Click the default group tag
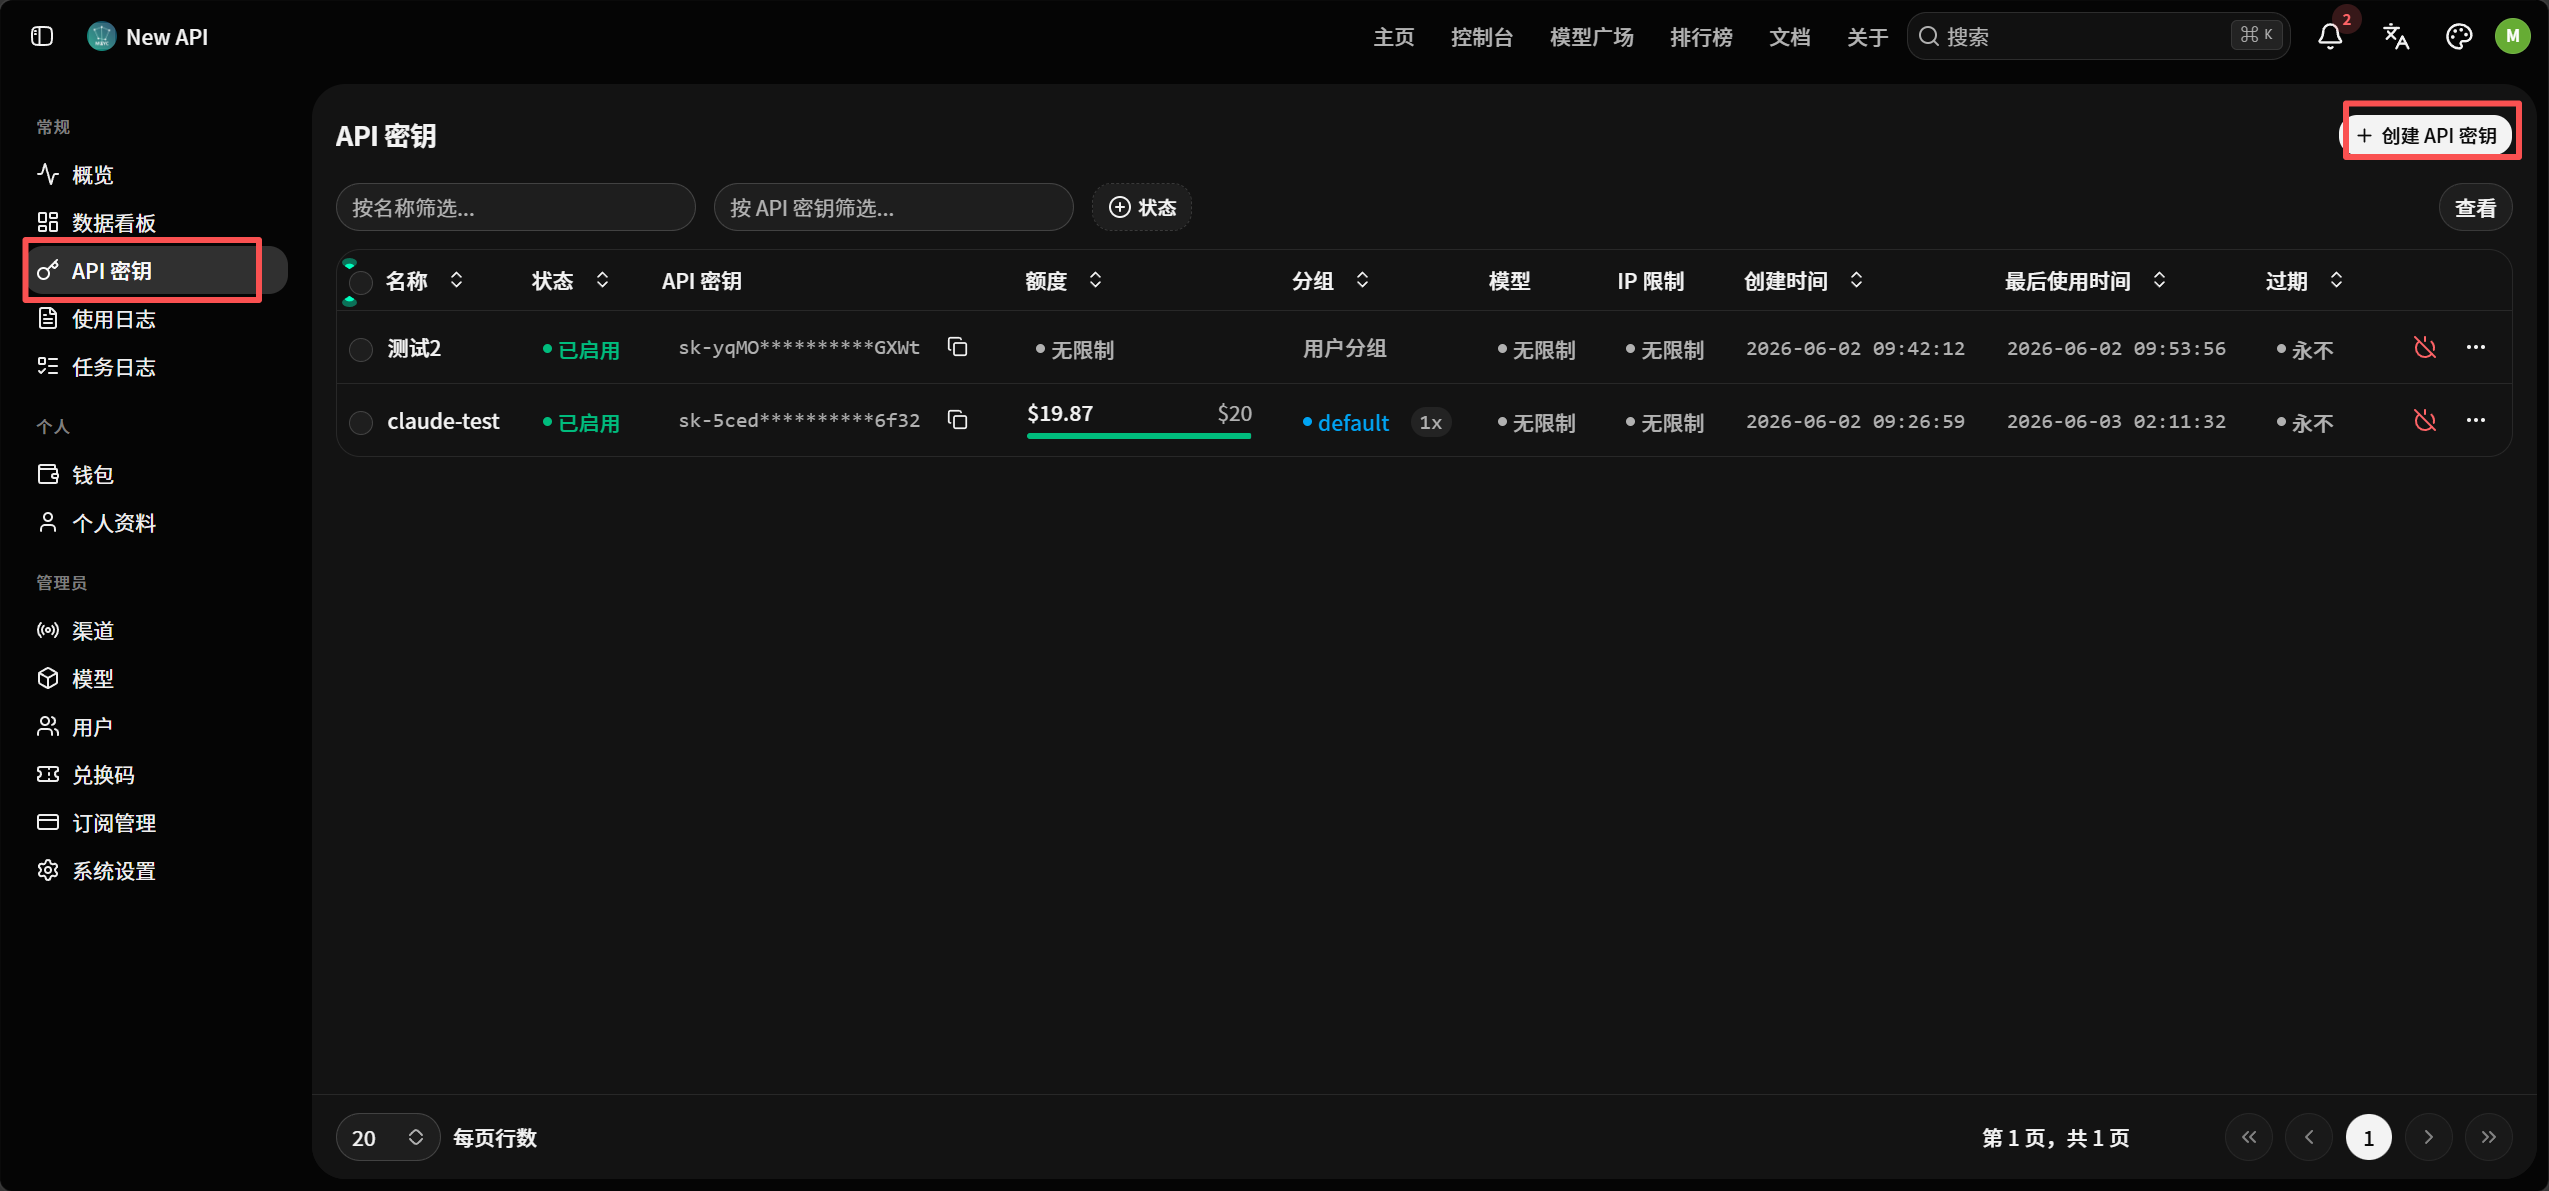Viewport: 2549px width, 1191px height. (x=1346, y=423)
